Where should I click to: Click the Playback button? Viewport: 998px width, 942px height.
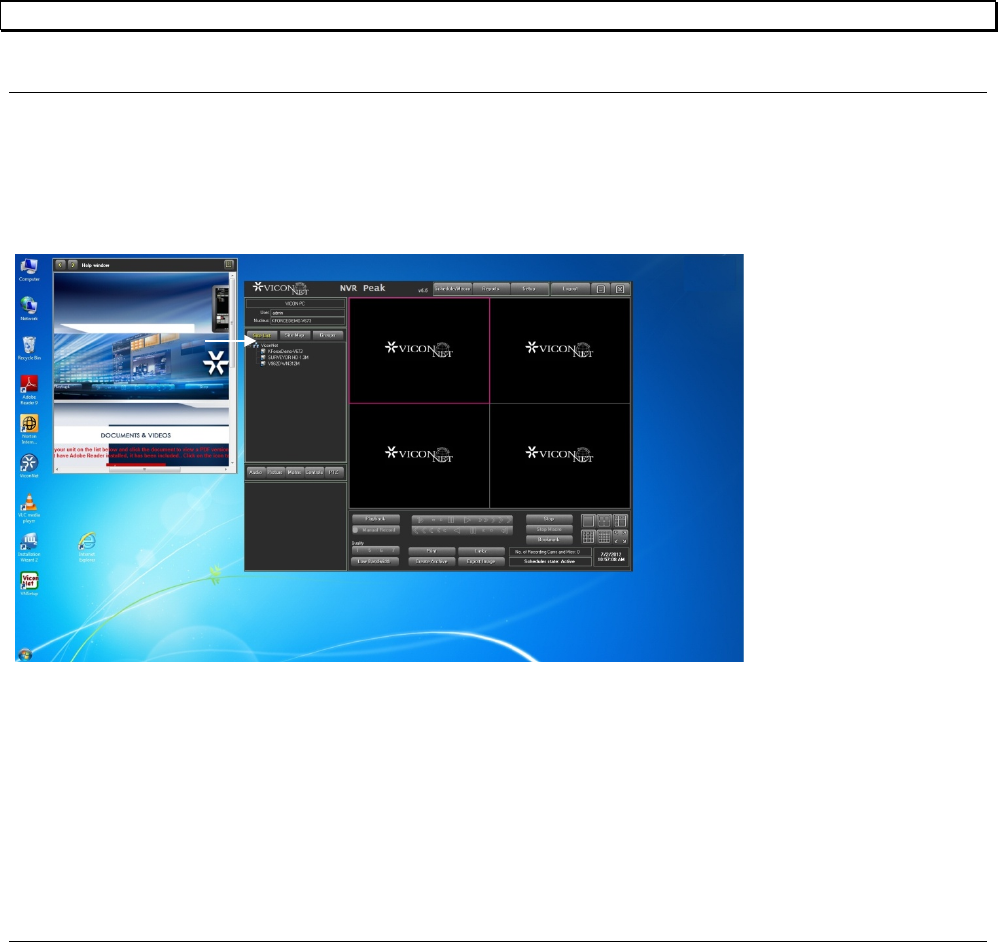(376, 519)
